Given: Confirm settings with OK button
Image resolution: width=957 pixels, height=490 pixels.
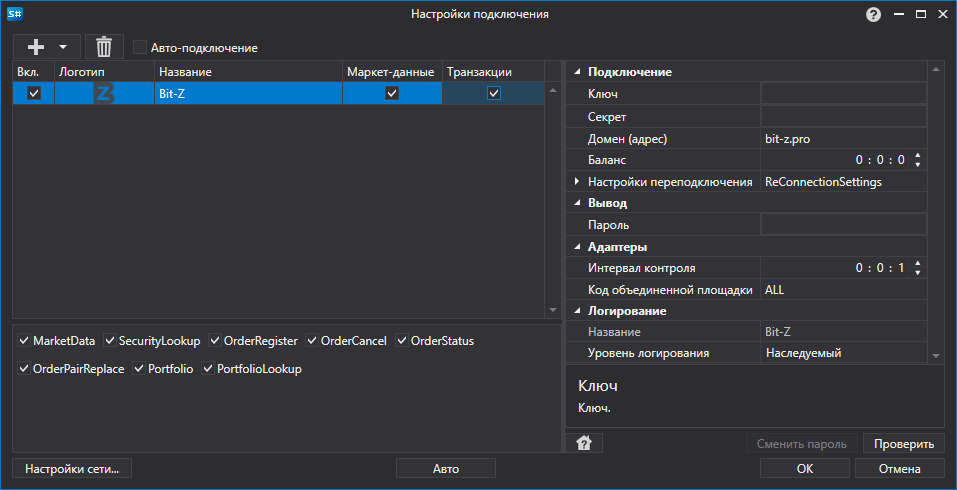Looking at the screenshot, I should tap(804, 469).
